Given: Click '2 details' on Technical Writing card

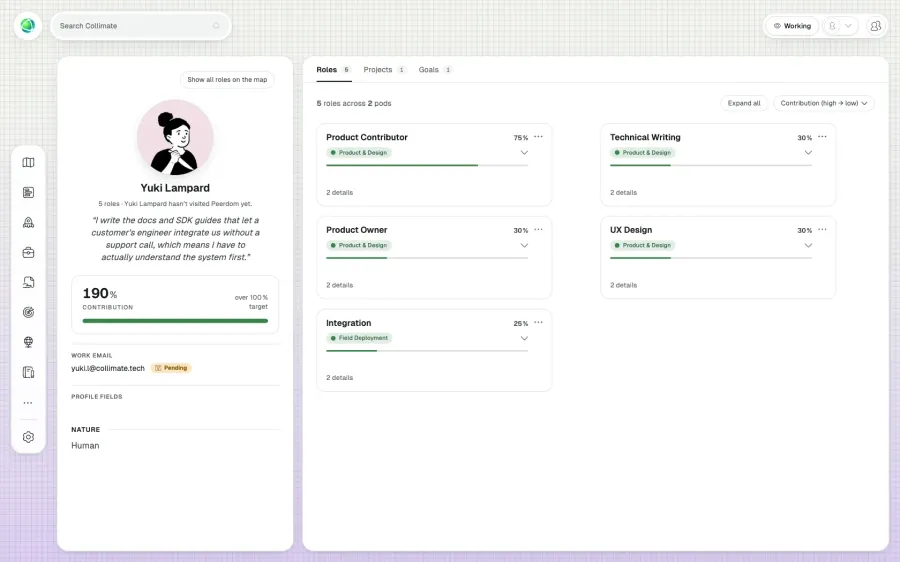Looking at the screenshot, I should coord(623,192).
